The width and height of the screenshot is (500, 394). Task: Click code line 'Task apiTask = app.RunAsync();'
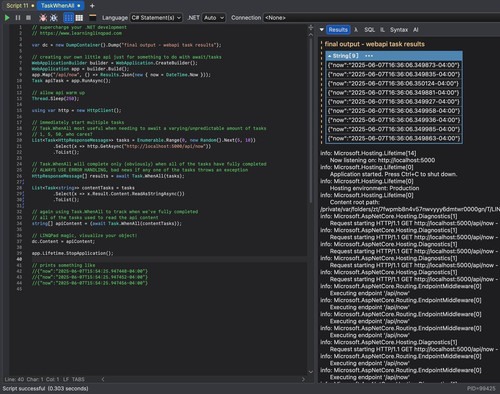click(x=71, y=81)
